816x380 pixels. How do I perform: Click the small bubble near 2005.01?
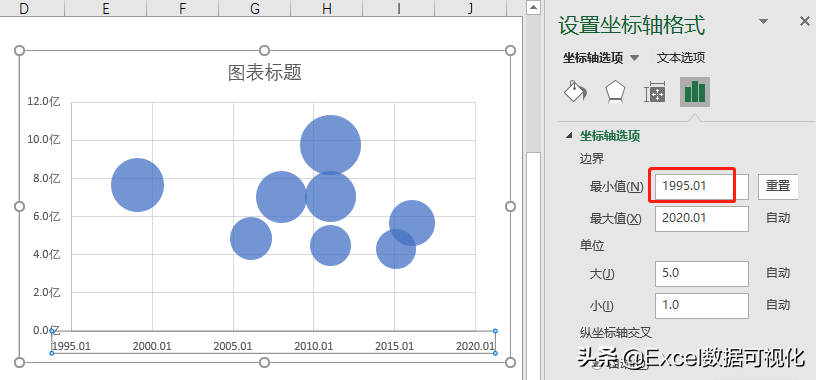251,238
